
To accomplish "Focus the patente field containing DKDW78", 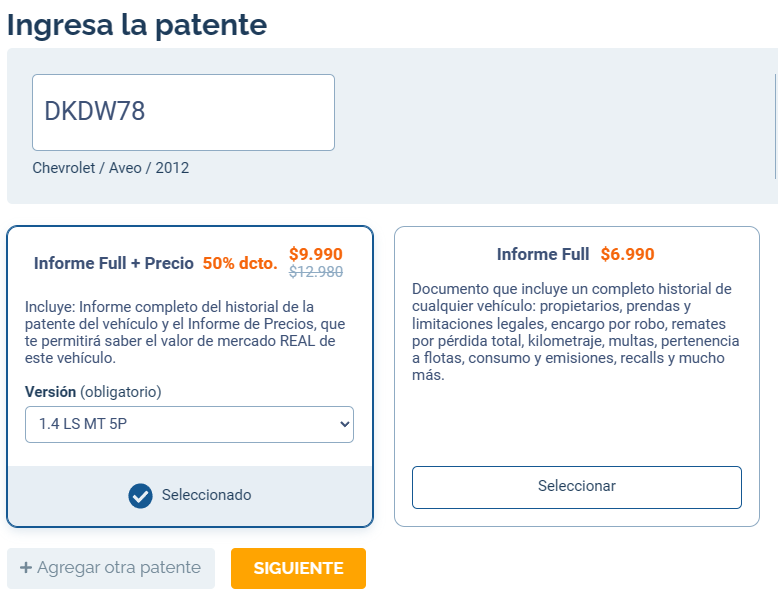I will 184,112.
